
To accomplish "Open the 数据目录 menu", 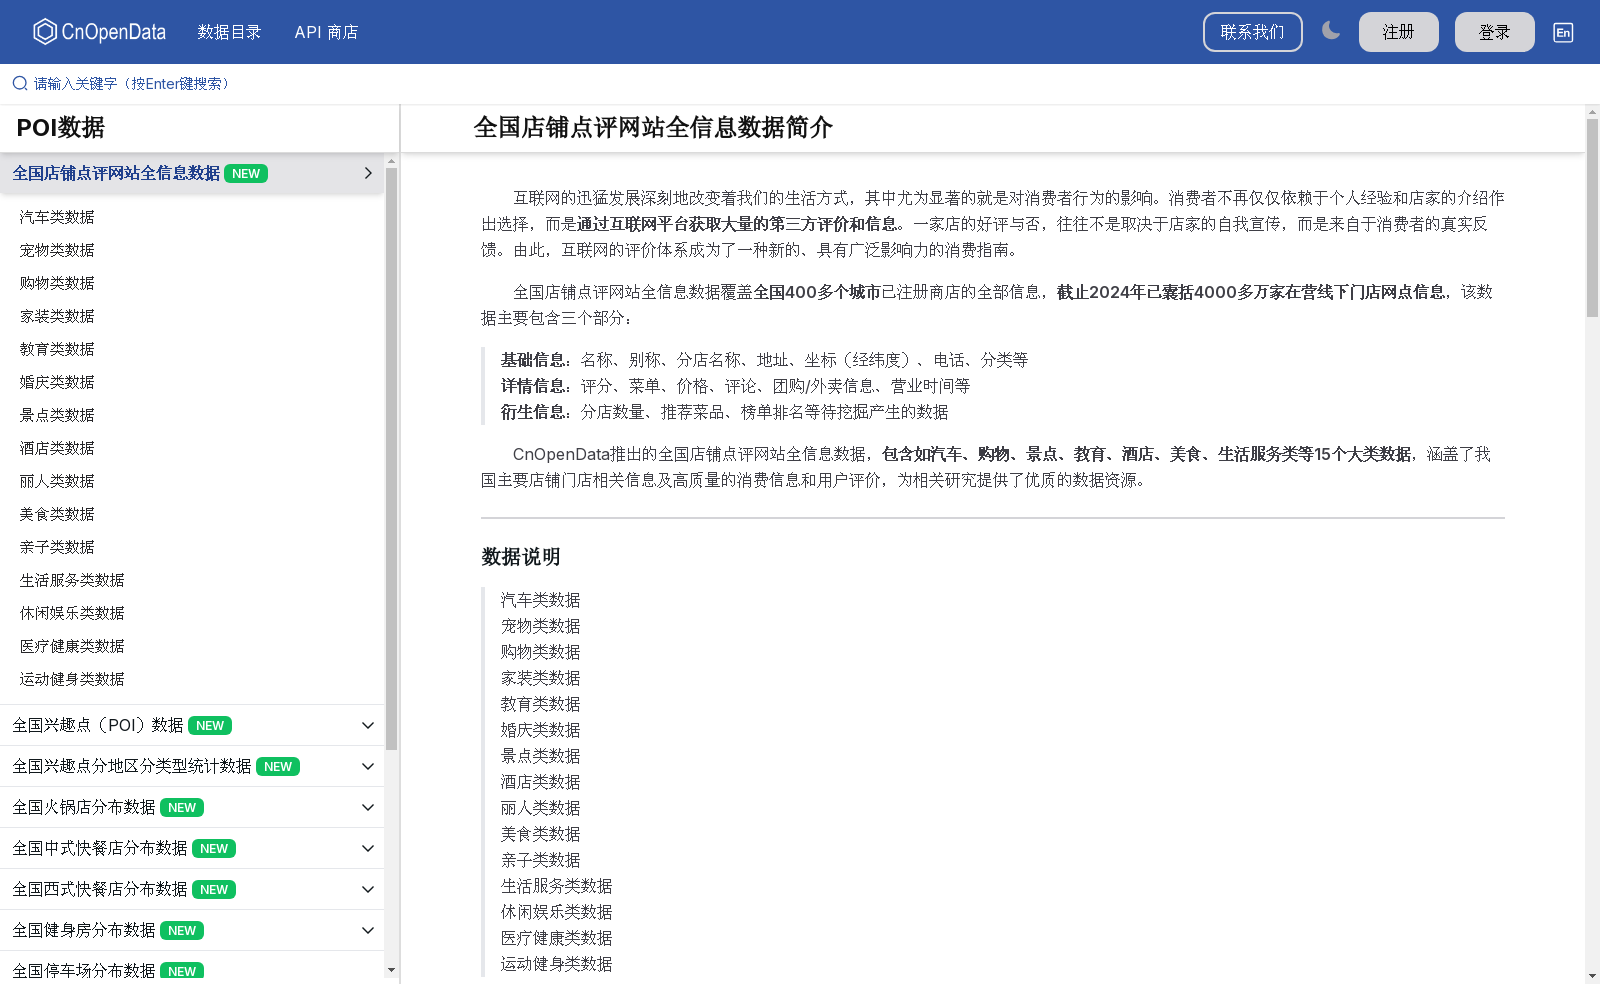I will coord(229,32).
